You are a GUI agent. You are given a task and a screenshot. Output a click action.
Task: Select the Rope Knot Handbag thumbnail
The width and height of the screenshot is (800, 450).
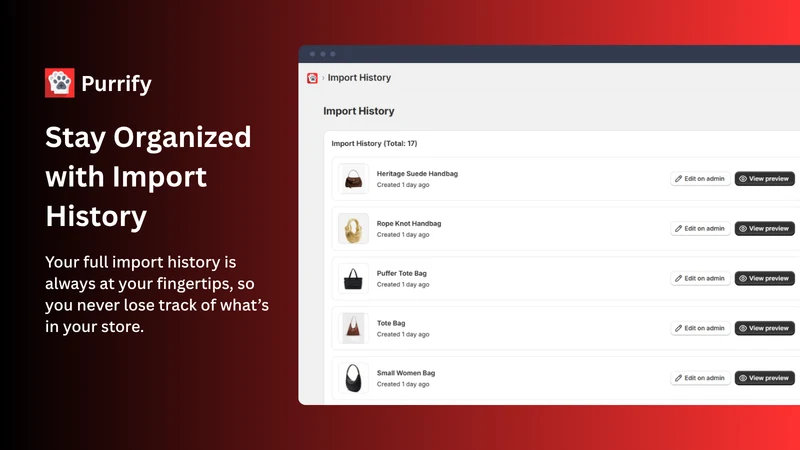(353, 229)
